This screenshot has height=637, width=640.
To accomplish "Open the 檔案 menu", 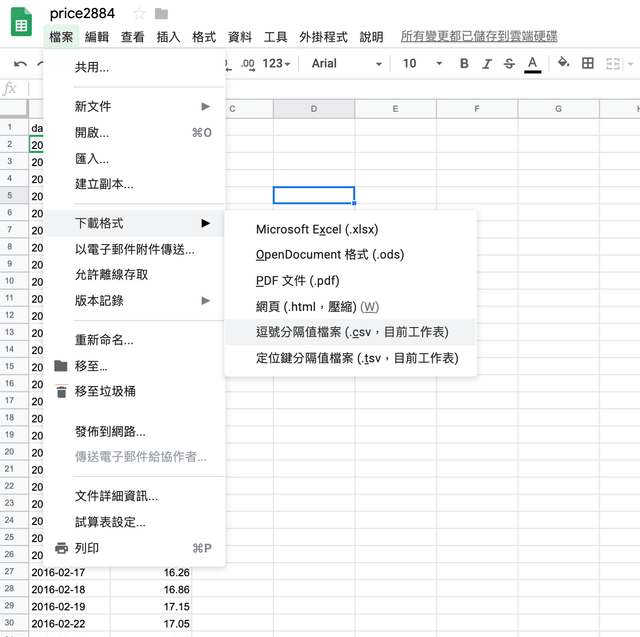I will point(61,37).
